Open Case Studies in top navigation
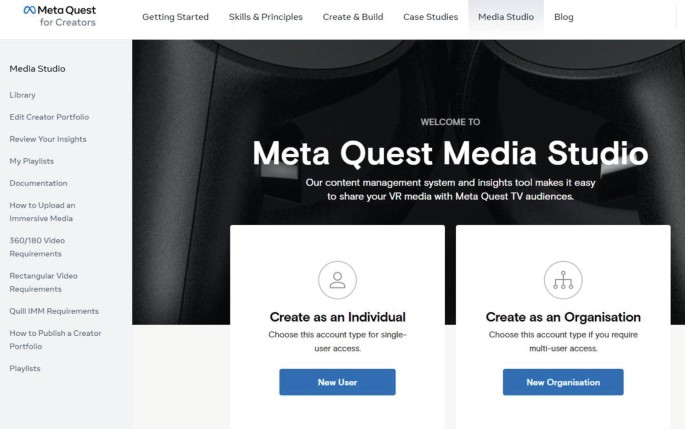The height and width of the screenshot is (429, 685). click(431, 17)
